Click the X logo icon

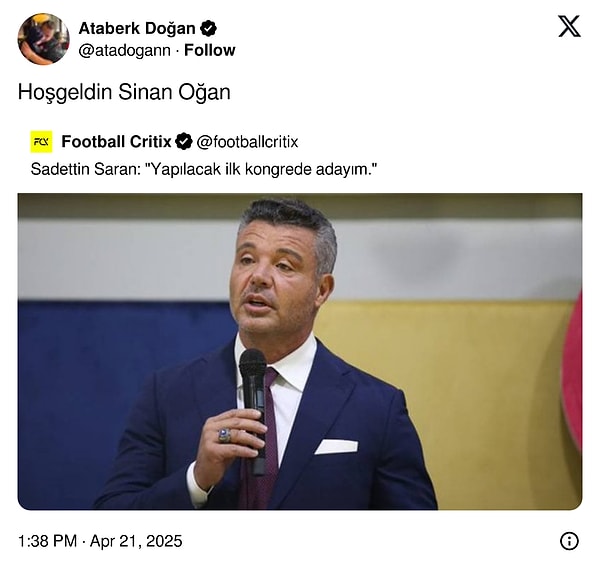569,27
